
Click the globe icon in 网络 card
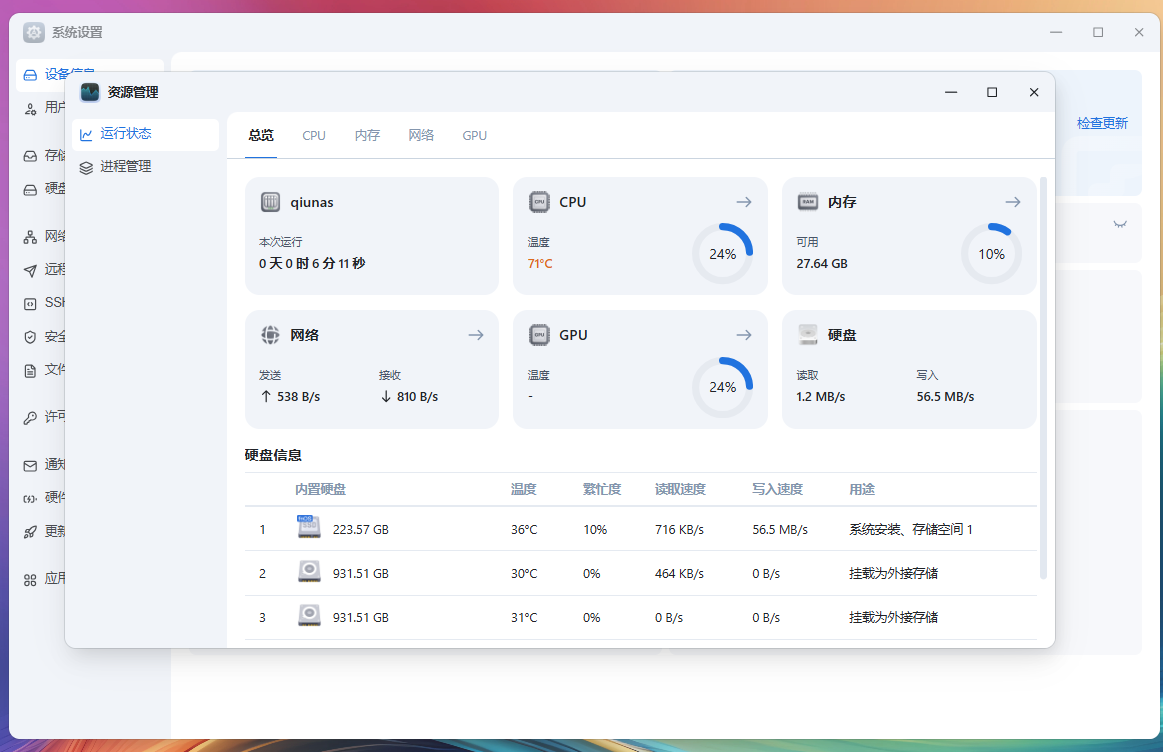(270, 335)
